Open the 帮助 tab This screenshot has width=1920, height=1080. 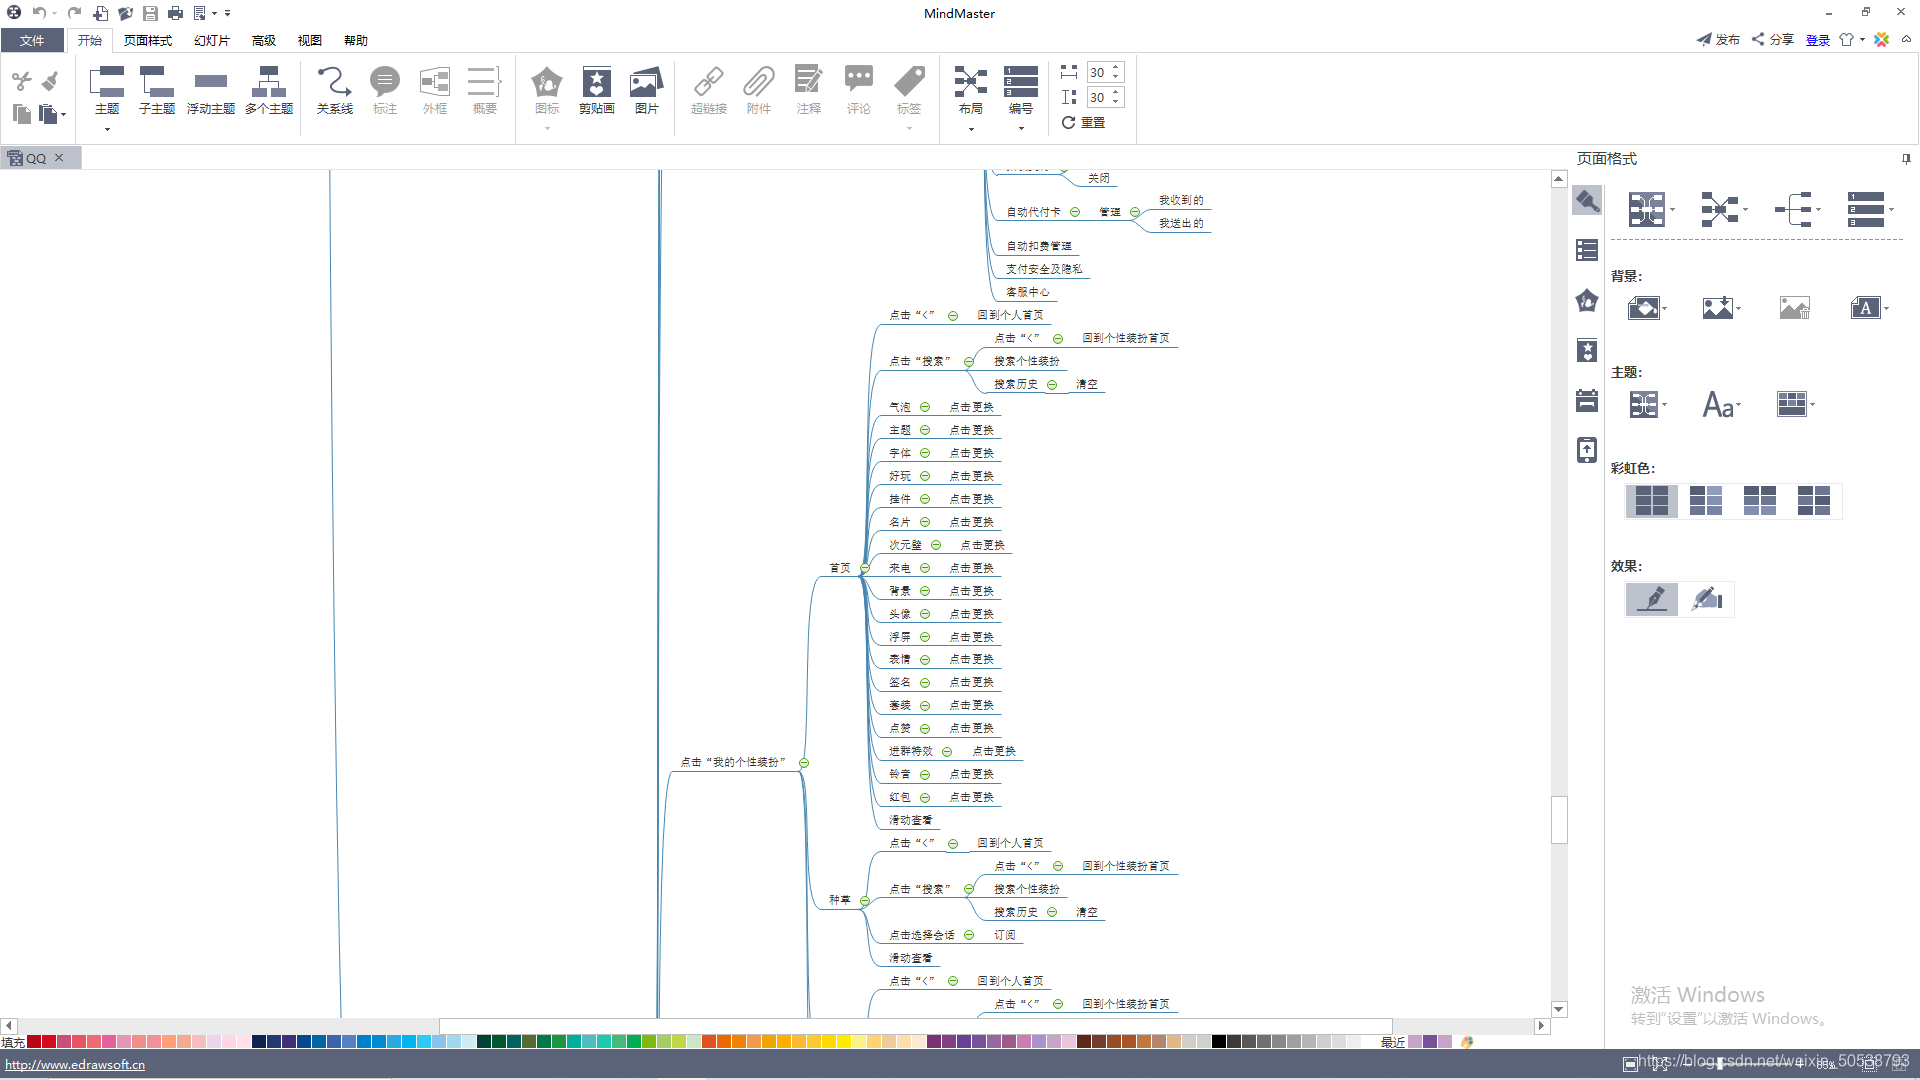pos(356,40)
